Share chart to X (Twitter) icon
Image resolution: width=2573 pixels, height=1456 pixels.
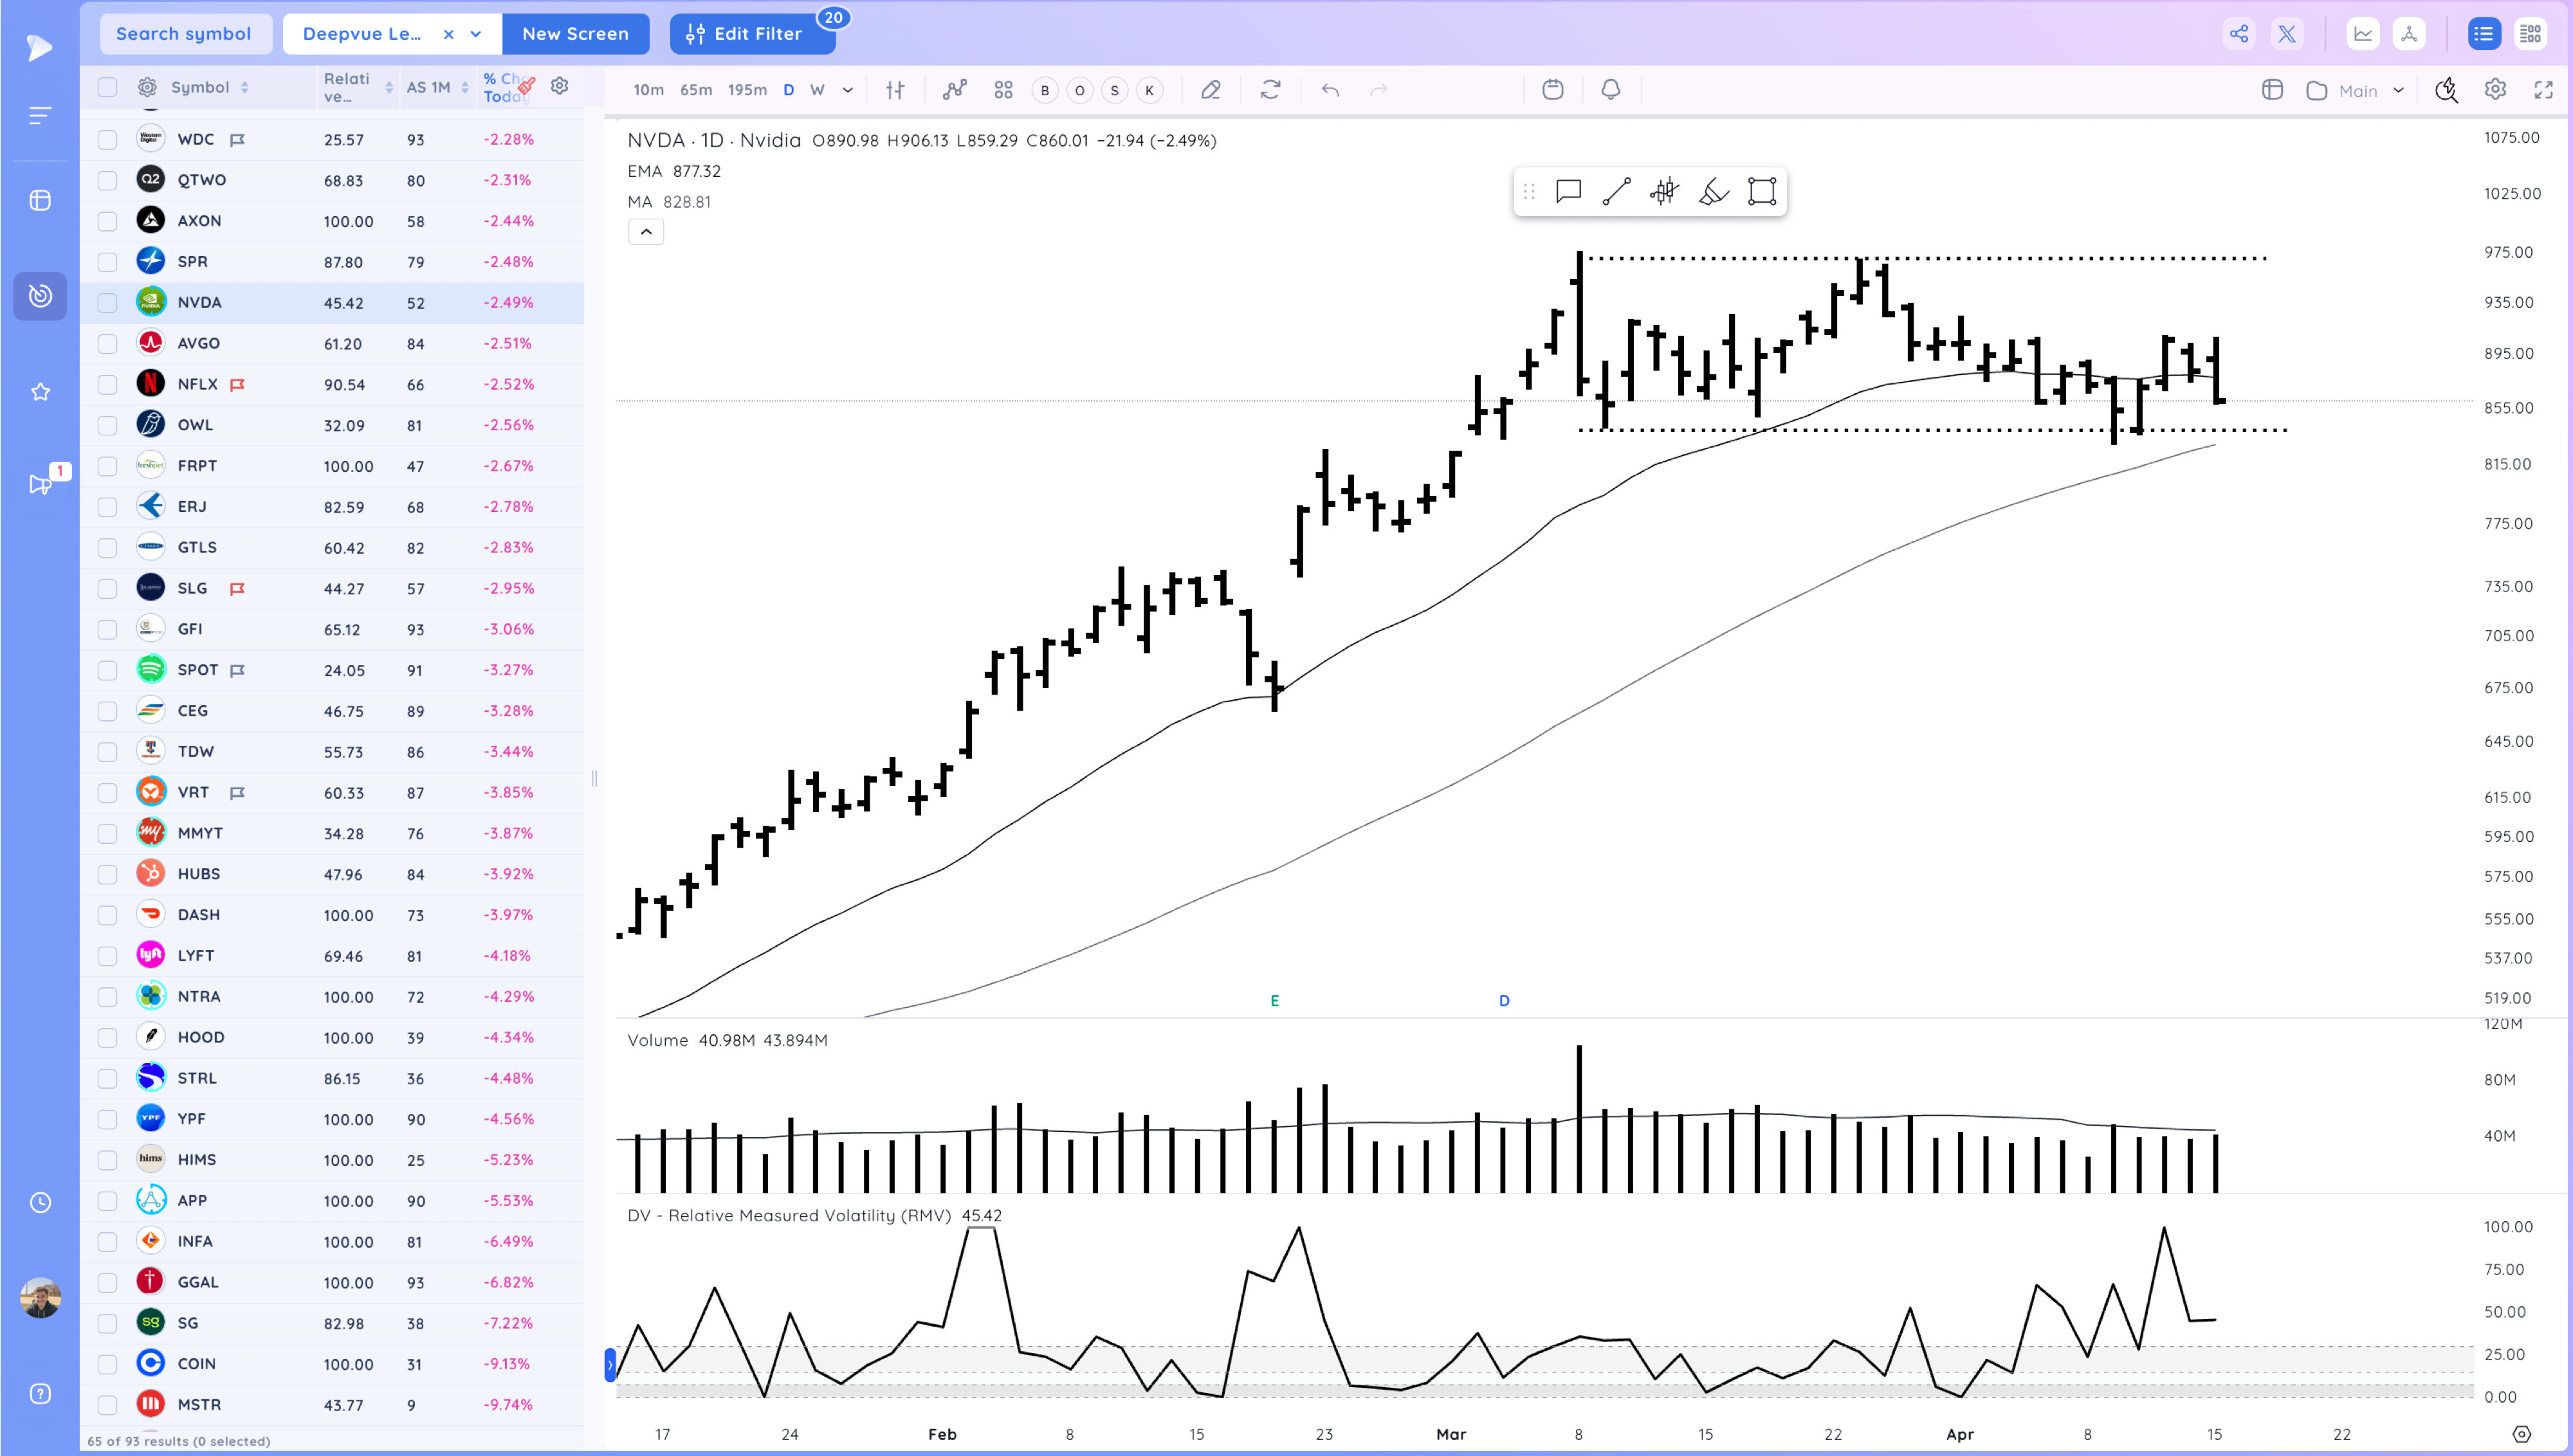(x=2286, y=34)
